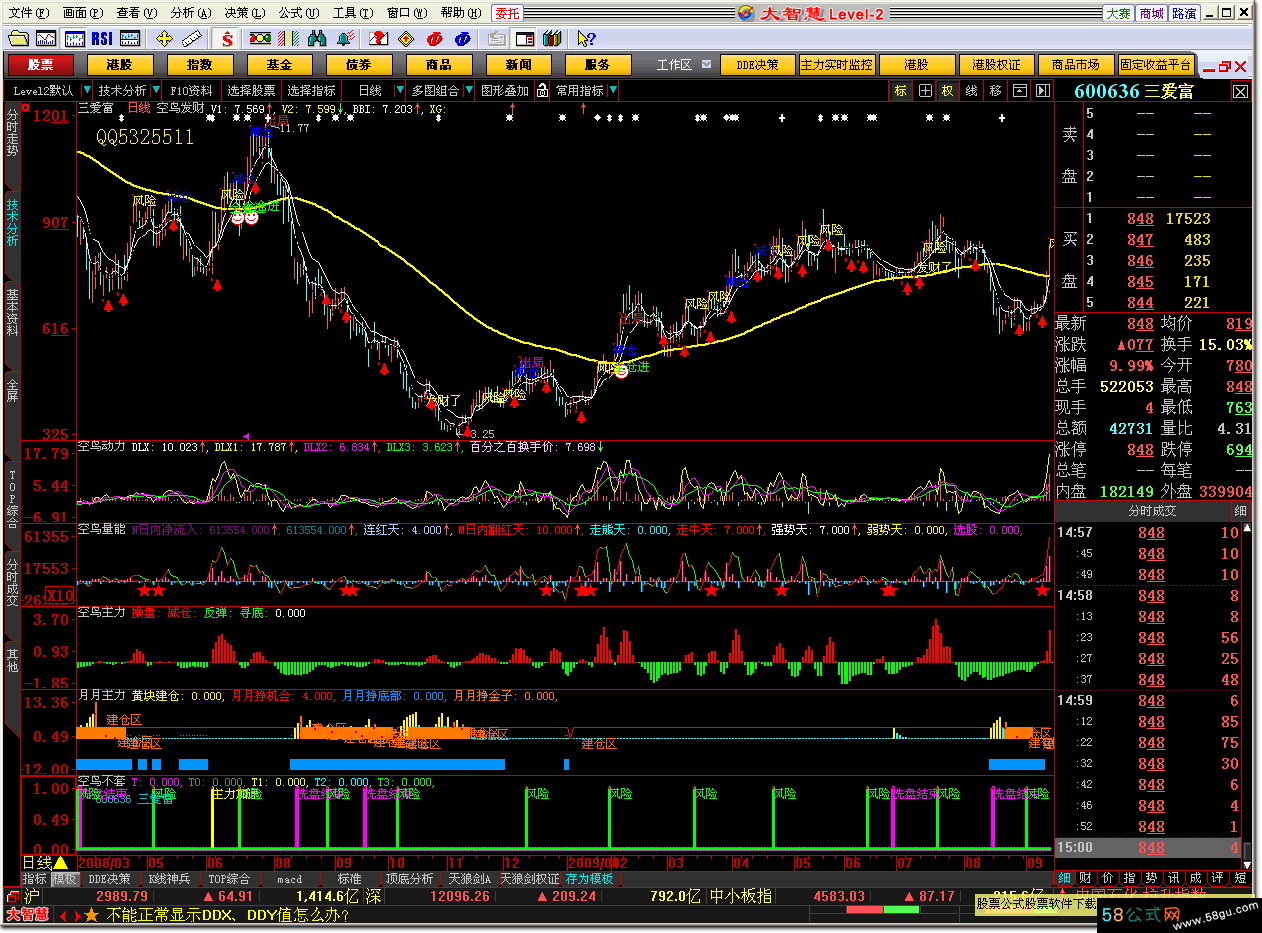Click the red dollar S icon
This screenshot has height=933, width=1262.
[x=228, y=39]
